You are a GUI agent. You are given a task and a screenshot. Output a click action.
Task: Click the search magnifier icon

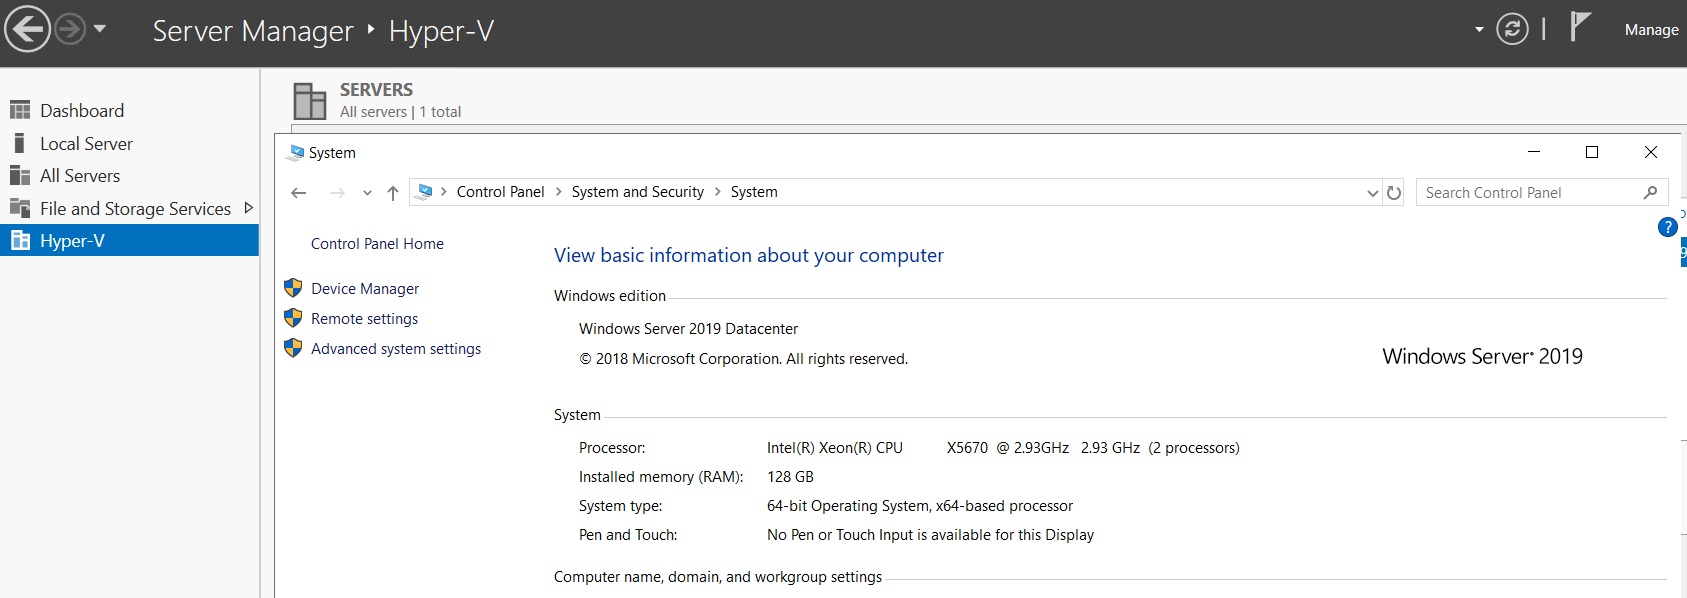(x=1650, y=193)
